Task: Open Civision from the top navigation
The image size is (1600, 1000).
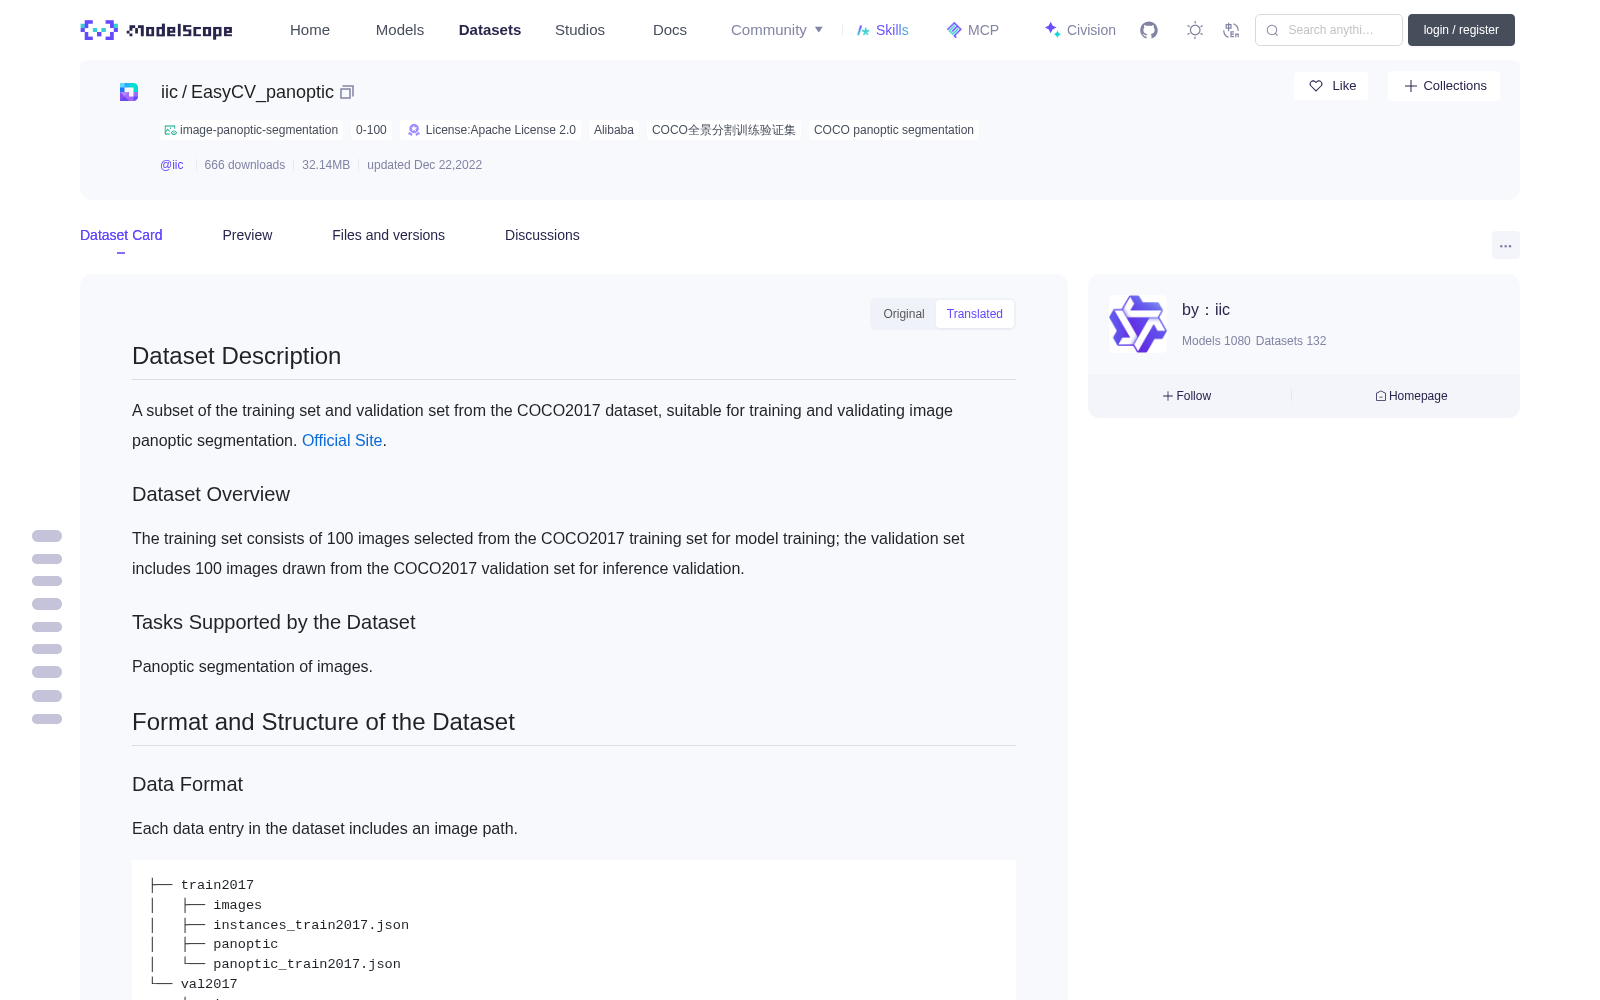Action: (1080, 30)
